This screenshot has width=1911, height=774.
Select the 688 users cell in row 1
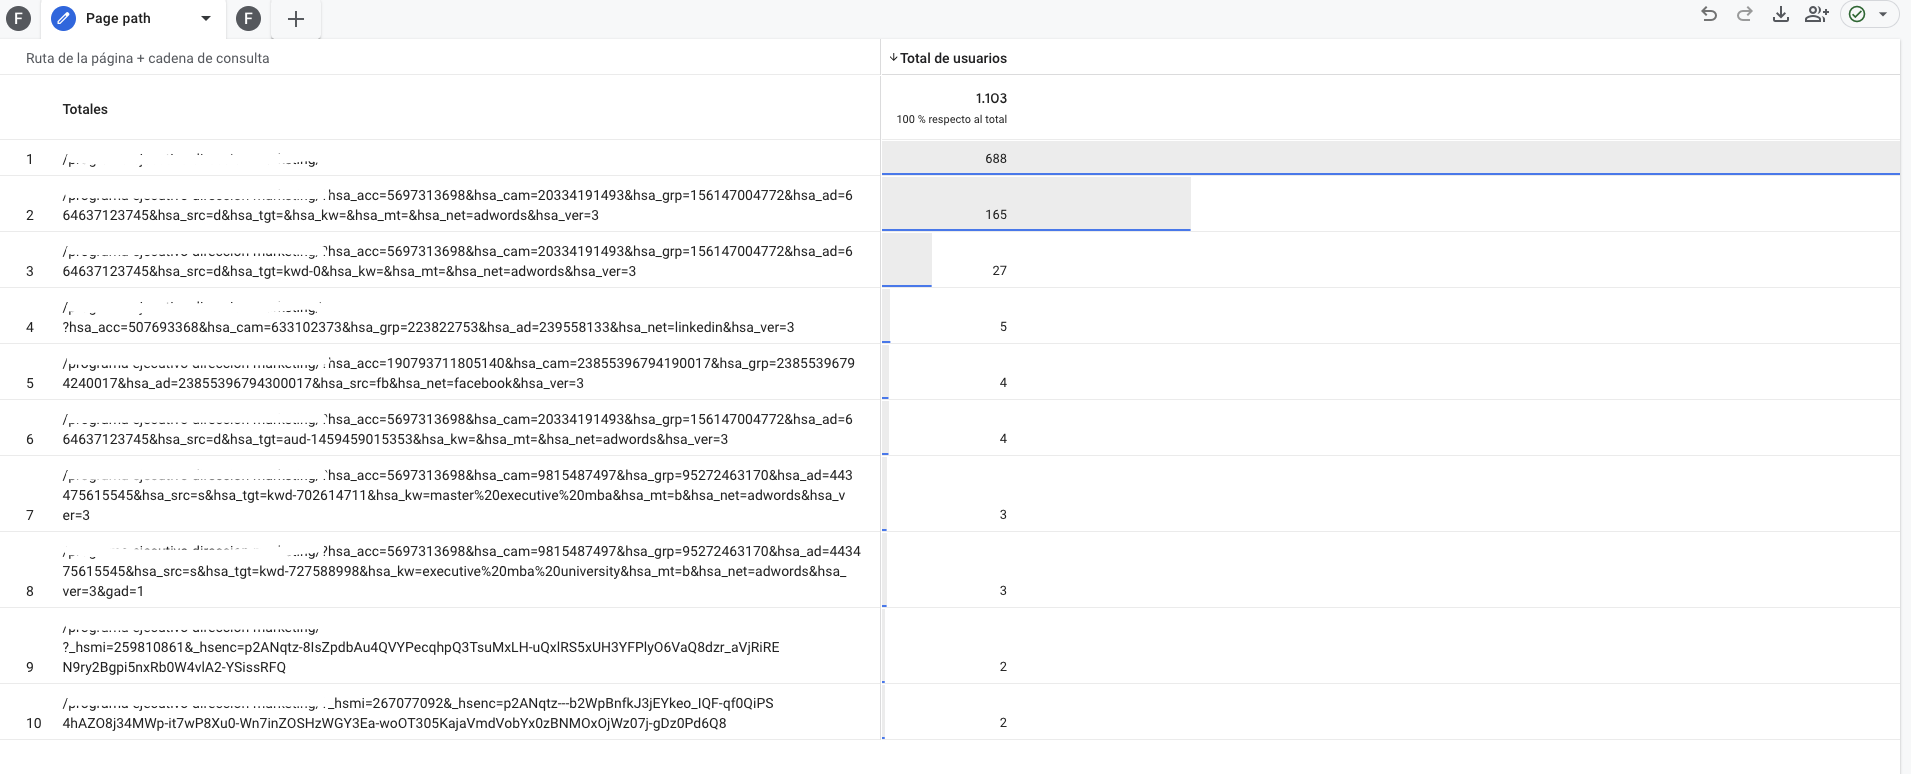pos(996,158)
